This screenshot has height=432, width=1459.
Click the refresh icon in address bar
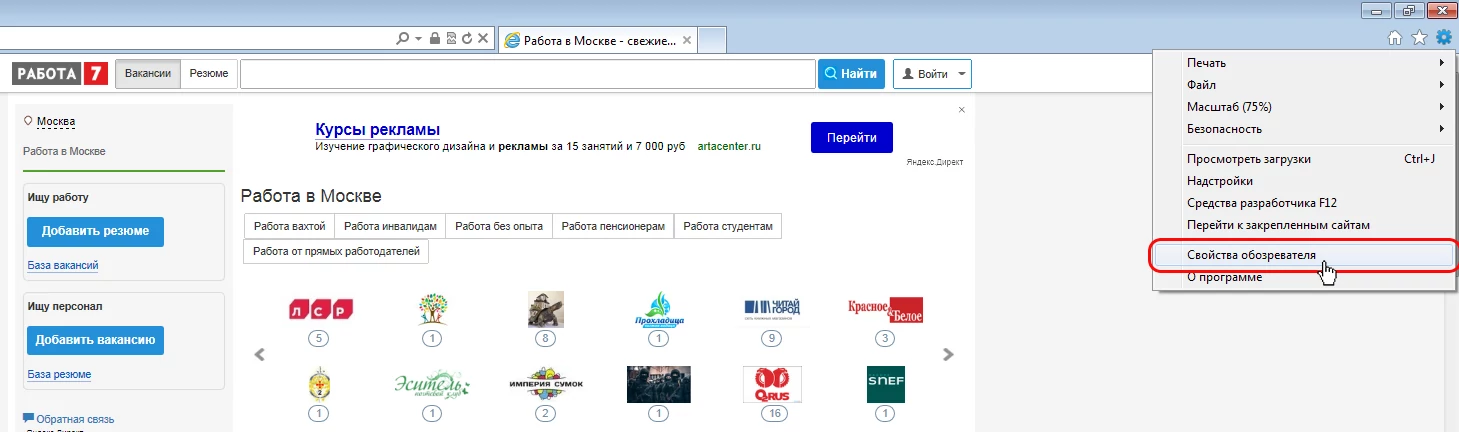467,39
